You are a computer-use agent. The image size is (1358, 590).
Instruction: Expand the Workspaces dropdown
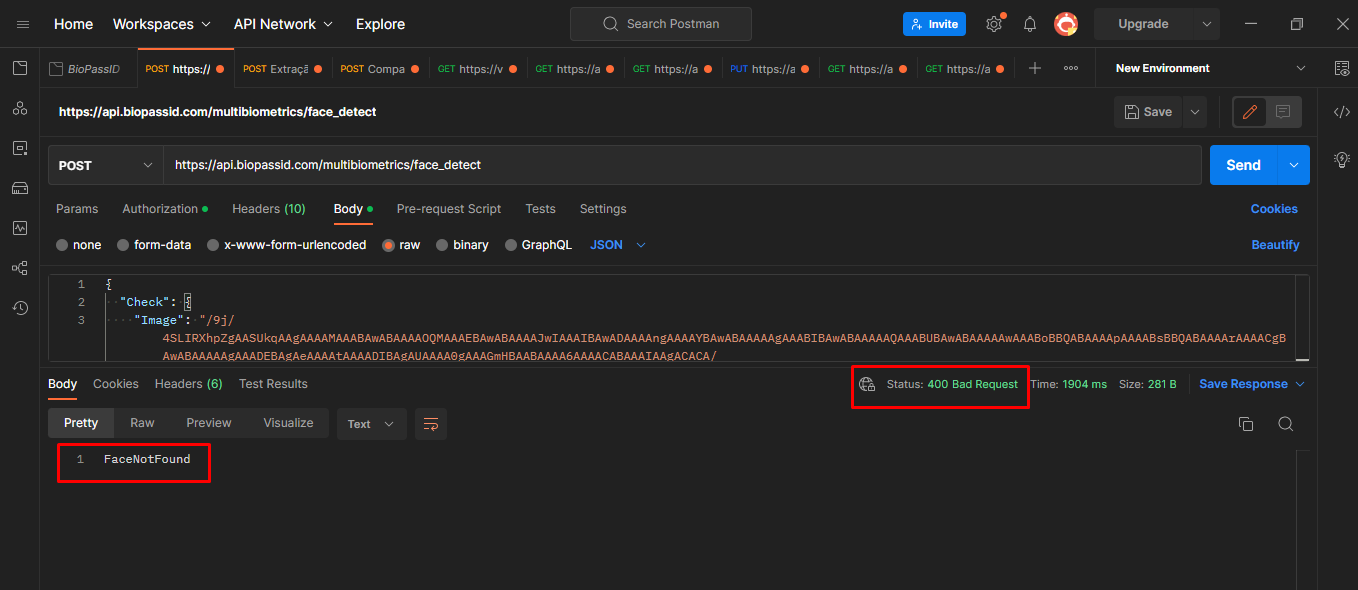click(162, 24)
